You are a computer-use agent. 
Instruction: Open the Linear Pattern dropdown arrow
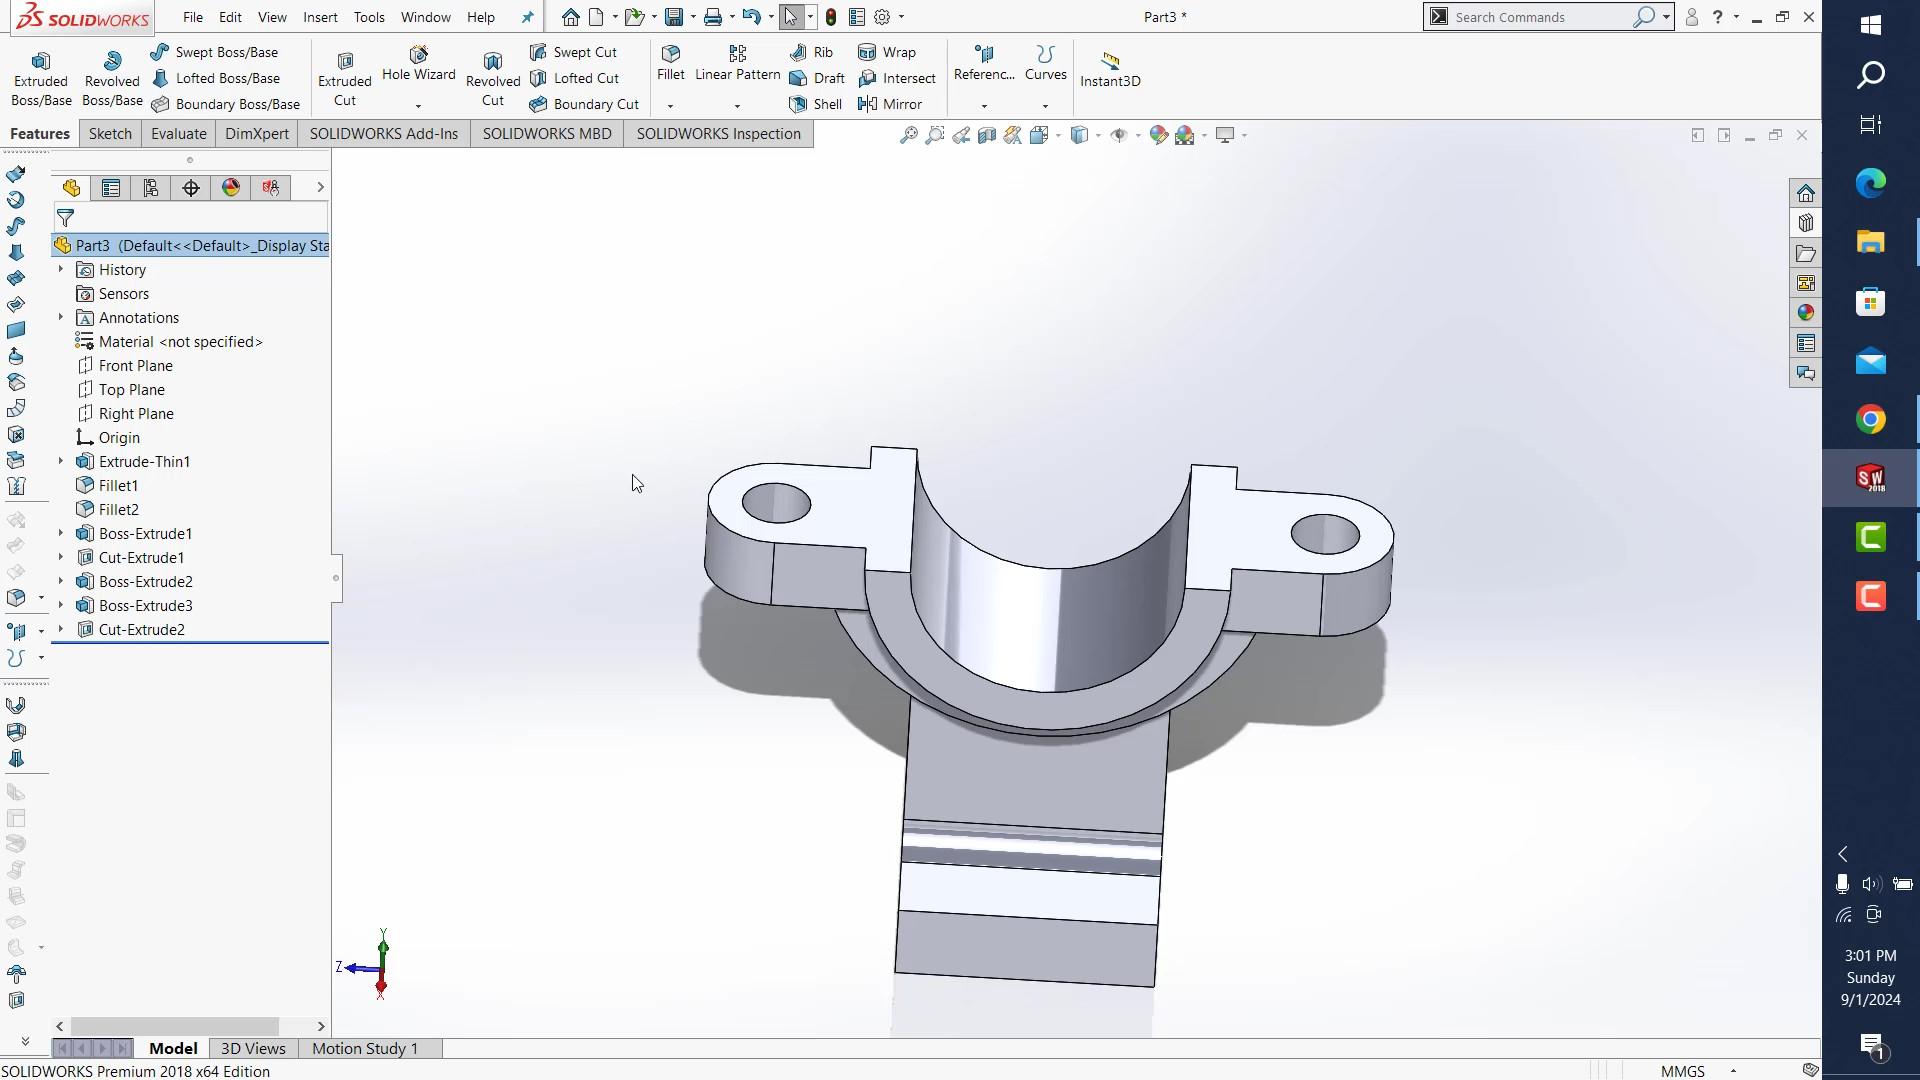point(737,106)
